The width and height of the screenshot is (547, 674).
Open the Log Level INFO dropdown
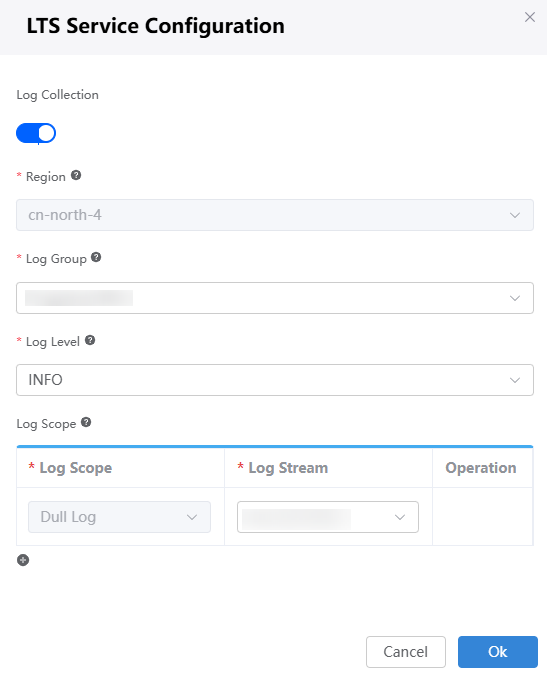(275, 380)
